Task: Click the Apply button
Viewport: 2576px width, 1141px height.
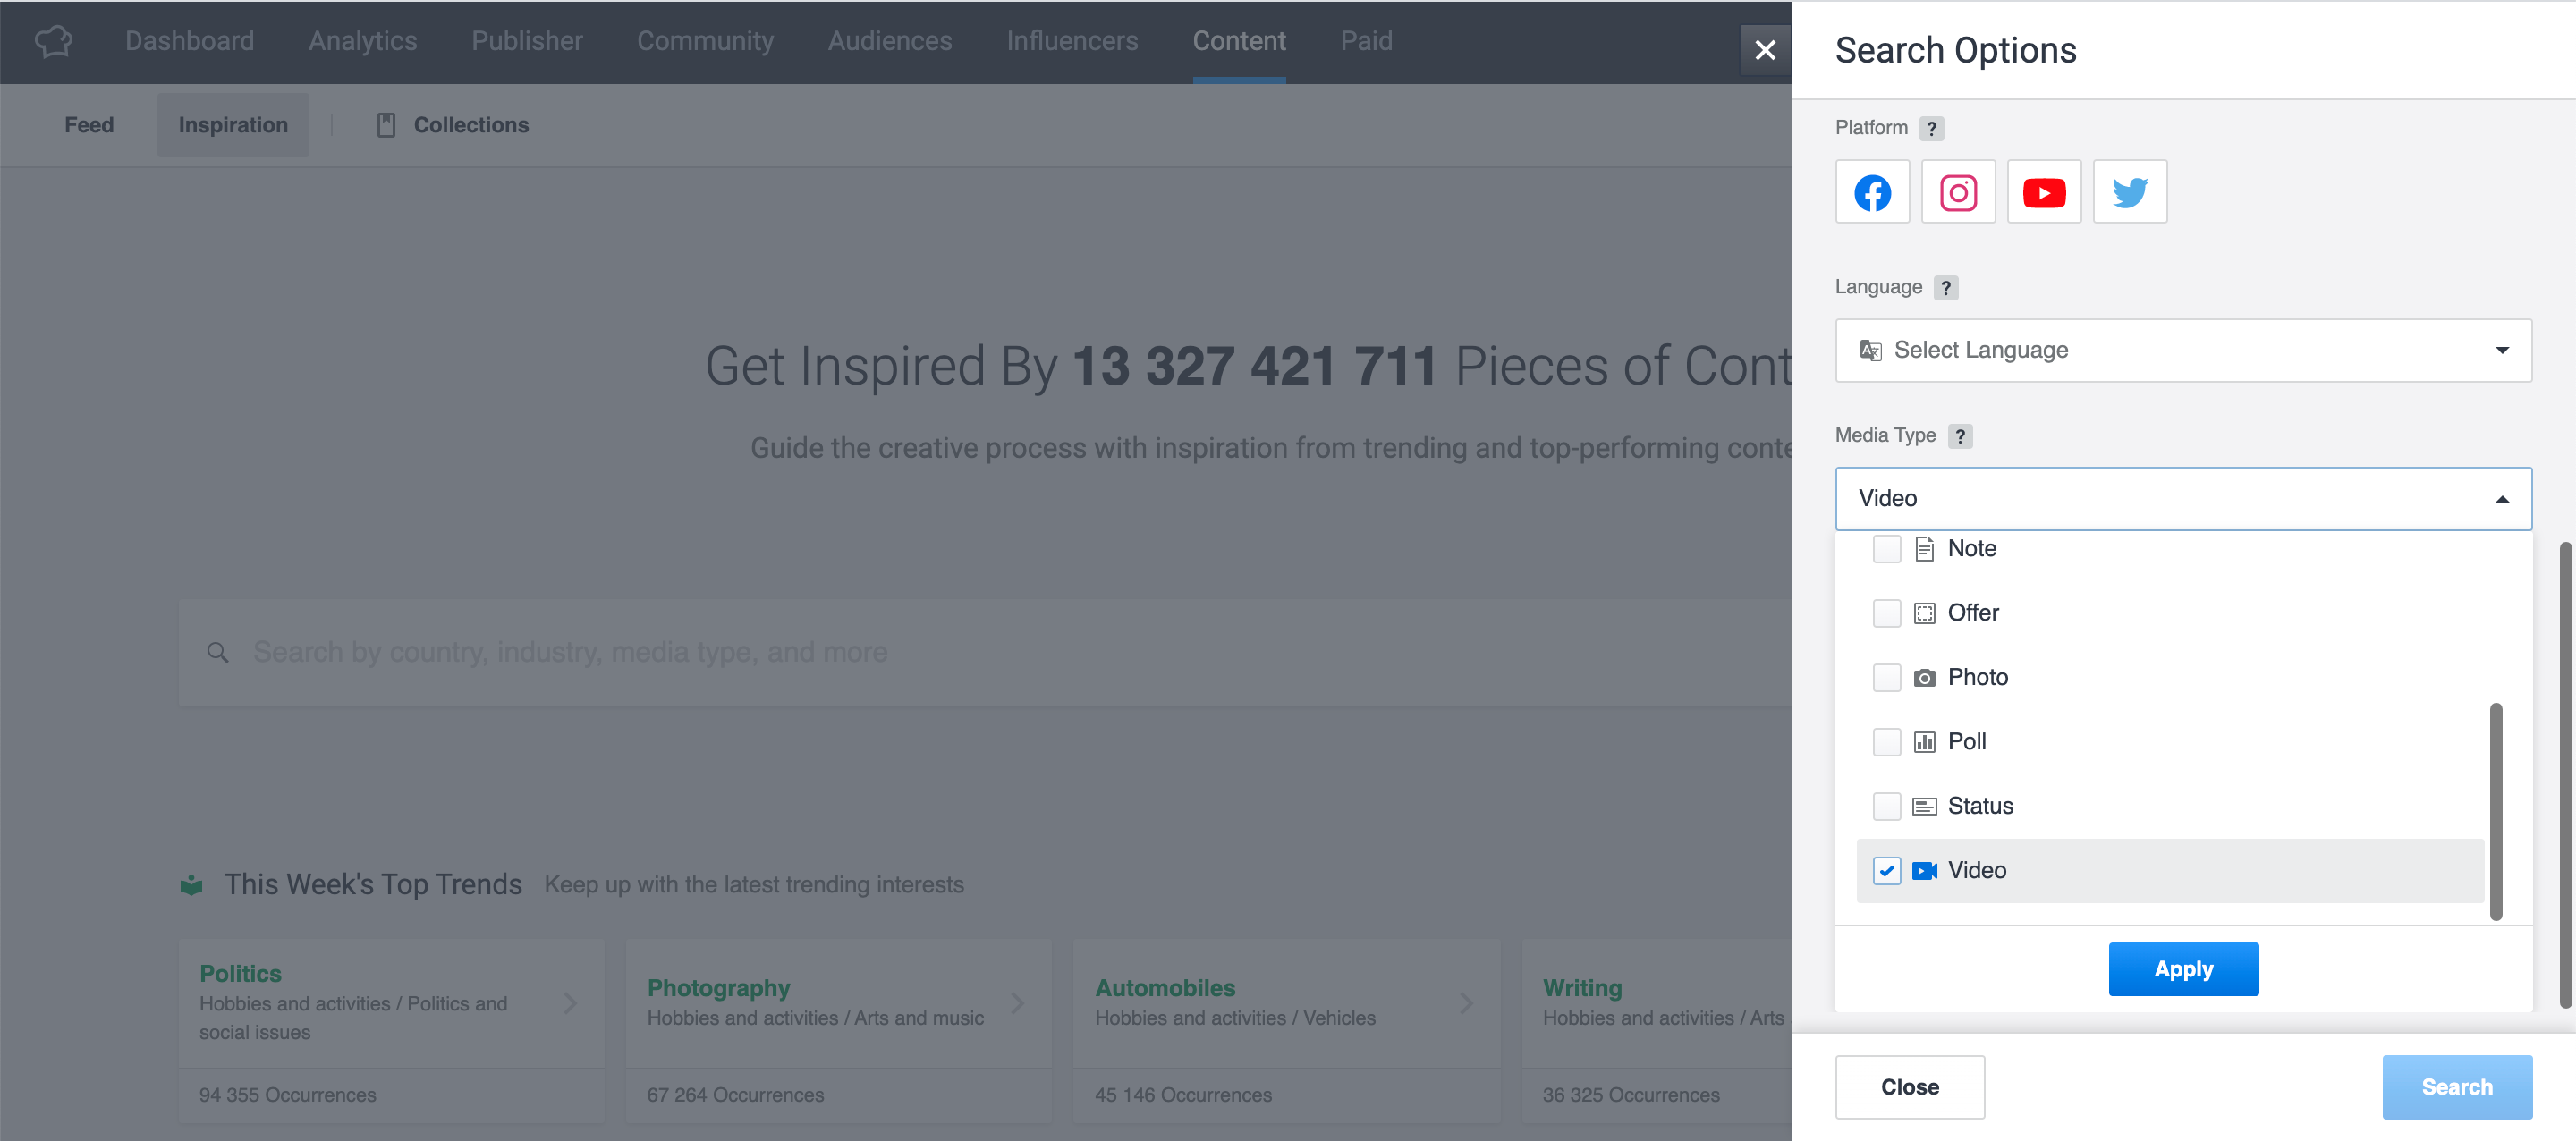Action: 2183,968
